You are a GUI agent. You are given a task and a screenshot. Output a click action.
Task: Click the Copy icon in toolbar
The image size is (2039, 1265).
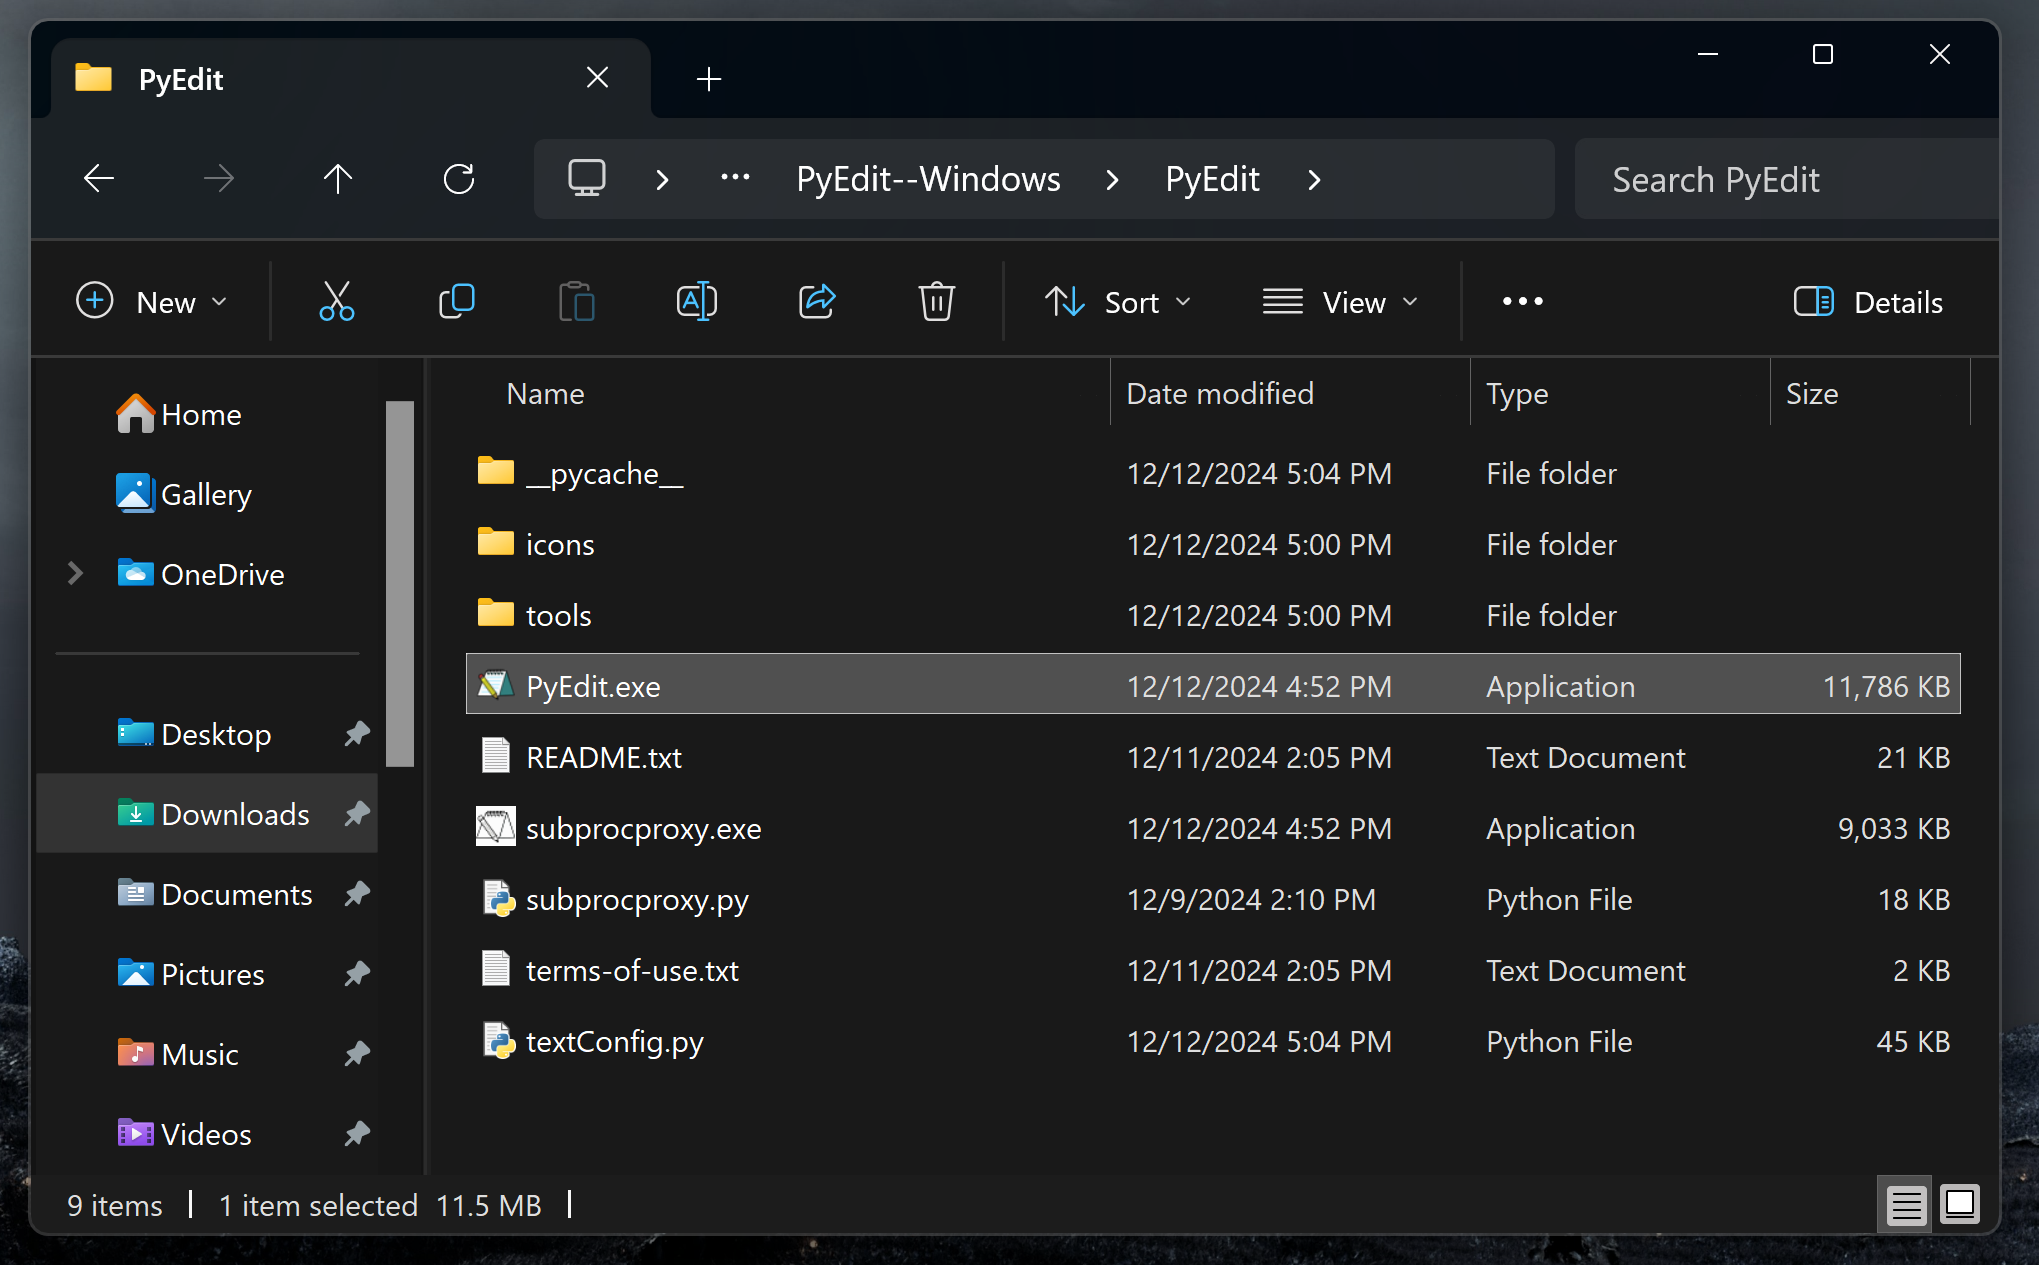click(457, 301)
